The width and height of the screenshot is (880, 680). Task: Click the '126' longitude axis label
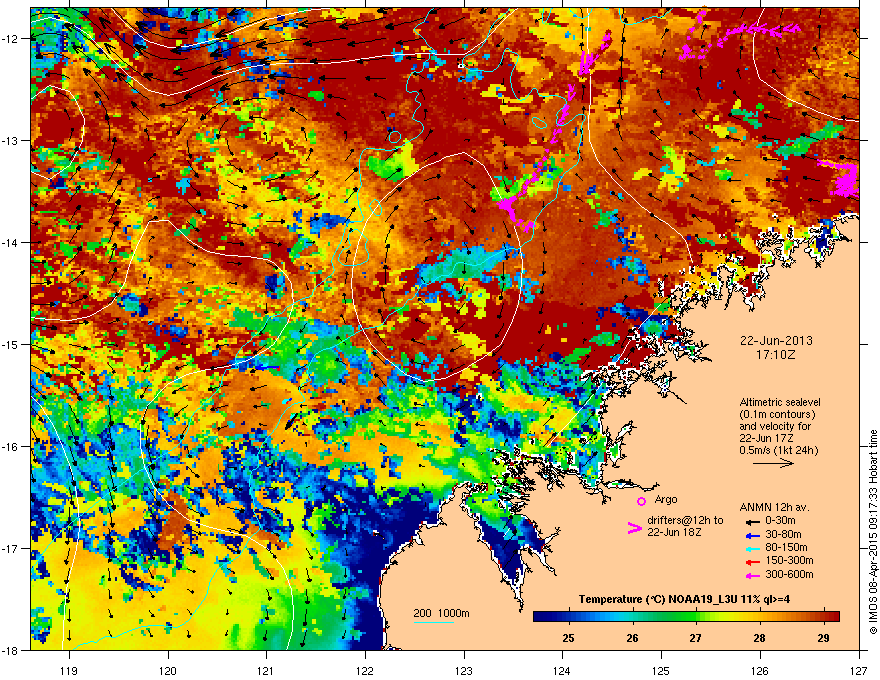(x=760, y=670)
